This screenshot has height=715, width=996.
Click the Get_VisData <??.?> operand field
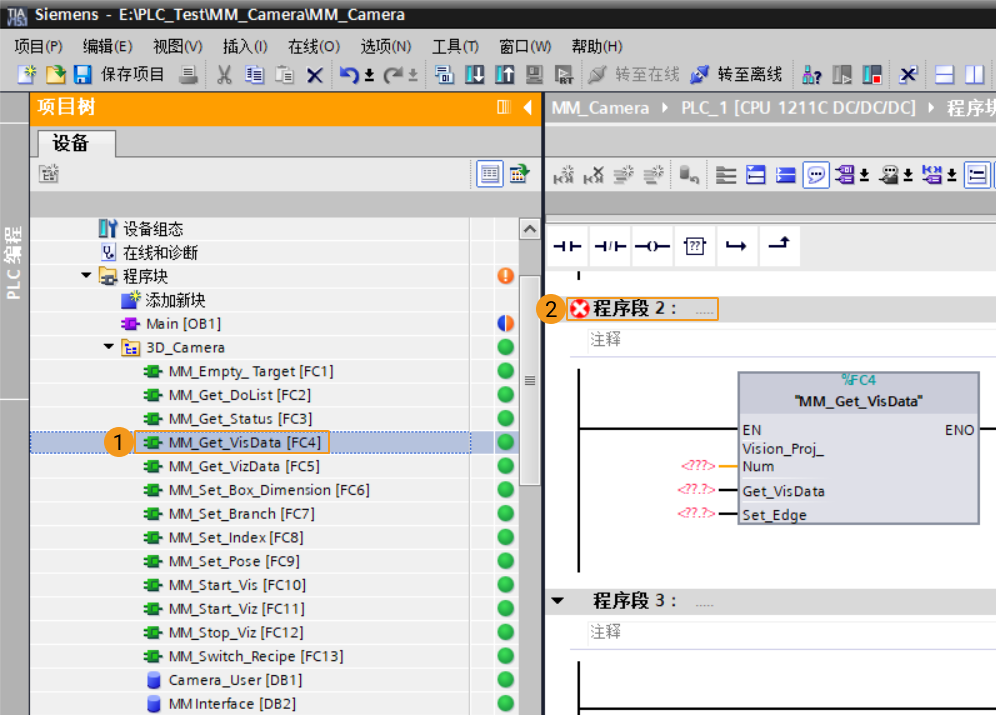coord(697,490)
